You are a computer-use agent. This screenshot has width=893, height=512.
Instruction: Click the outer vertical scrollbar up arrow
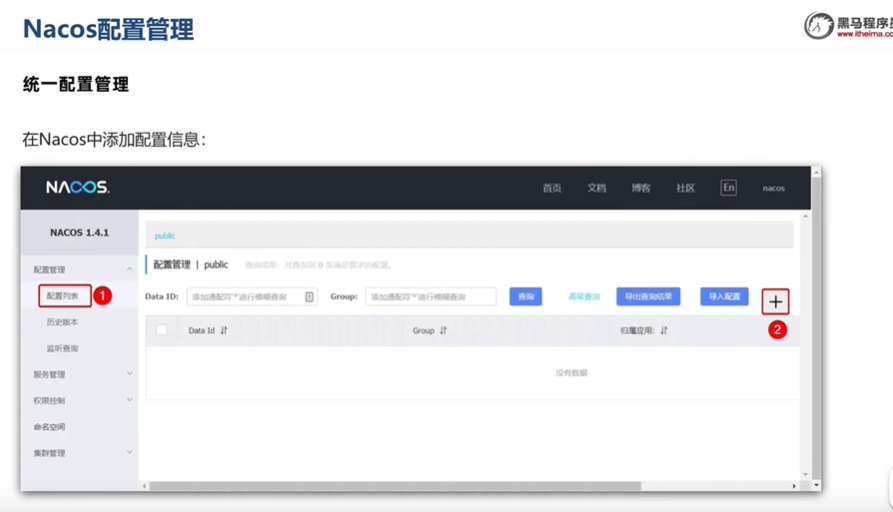[817, 172]
